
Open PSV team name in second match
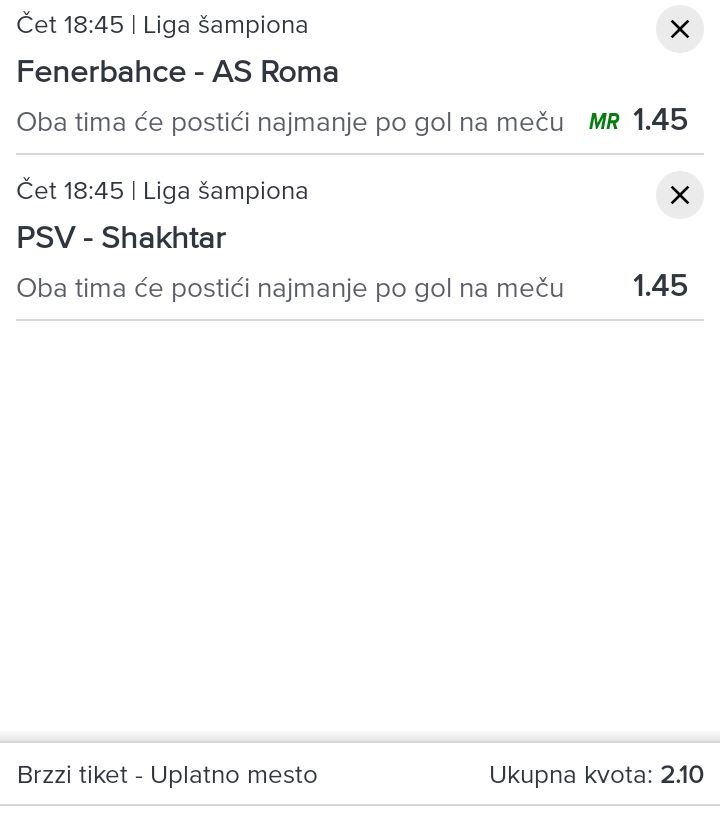pyautogui.click(x=46, y=238)
